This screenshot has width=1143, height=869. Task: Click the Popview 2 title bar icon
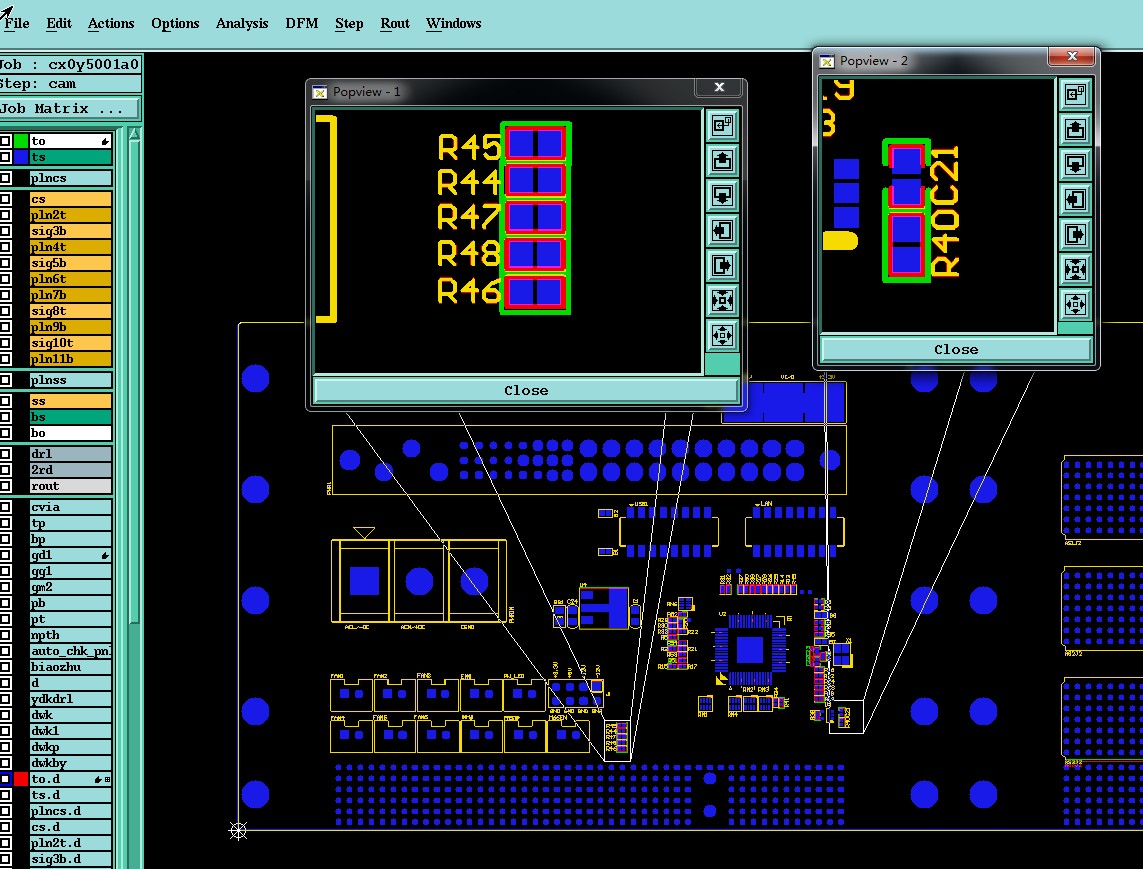coord(827,61)
